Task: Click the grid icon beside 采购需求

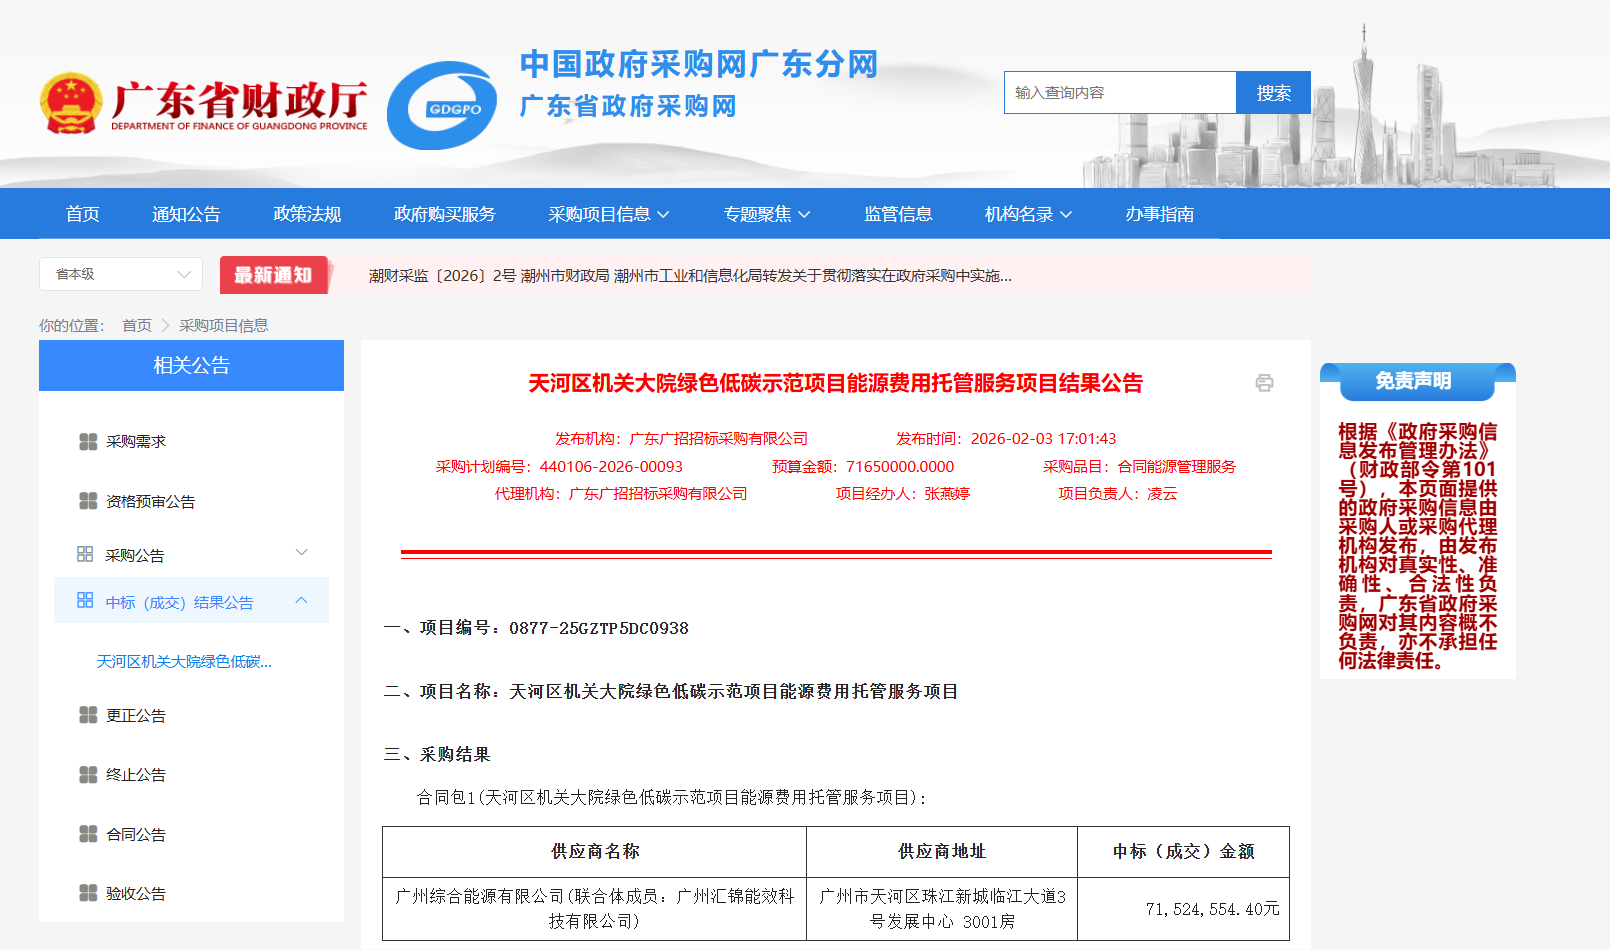Action: pos(88,442)
